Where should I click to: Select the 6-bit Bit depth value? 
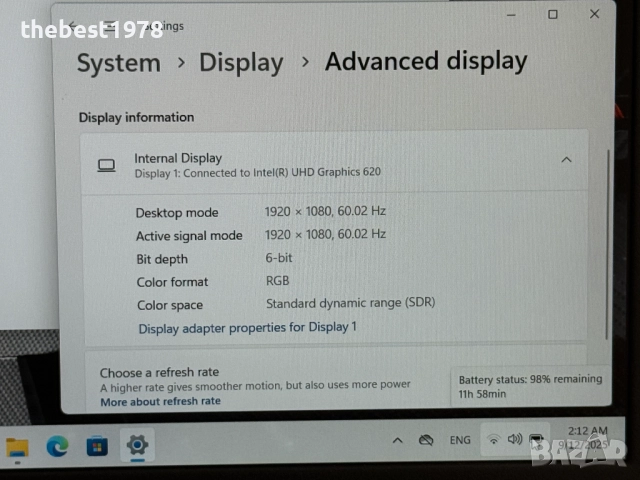pos(279,258)
